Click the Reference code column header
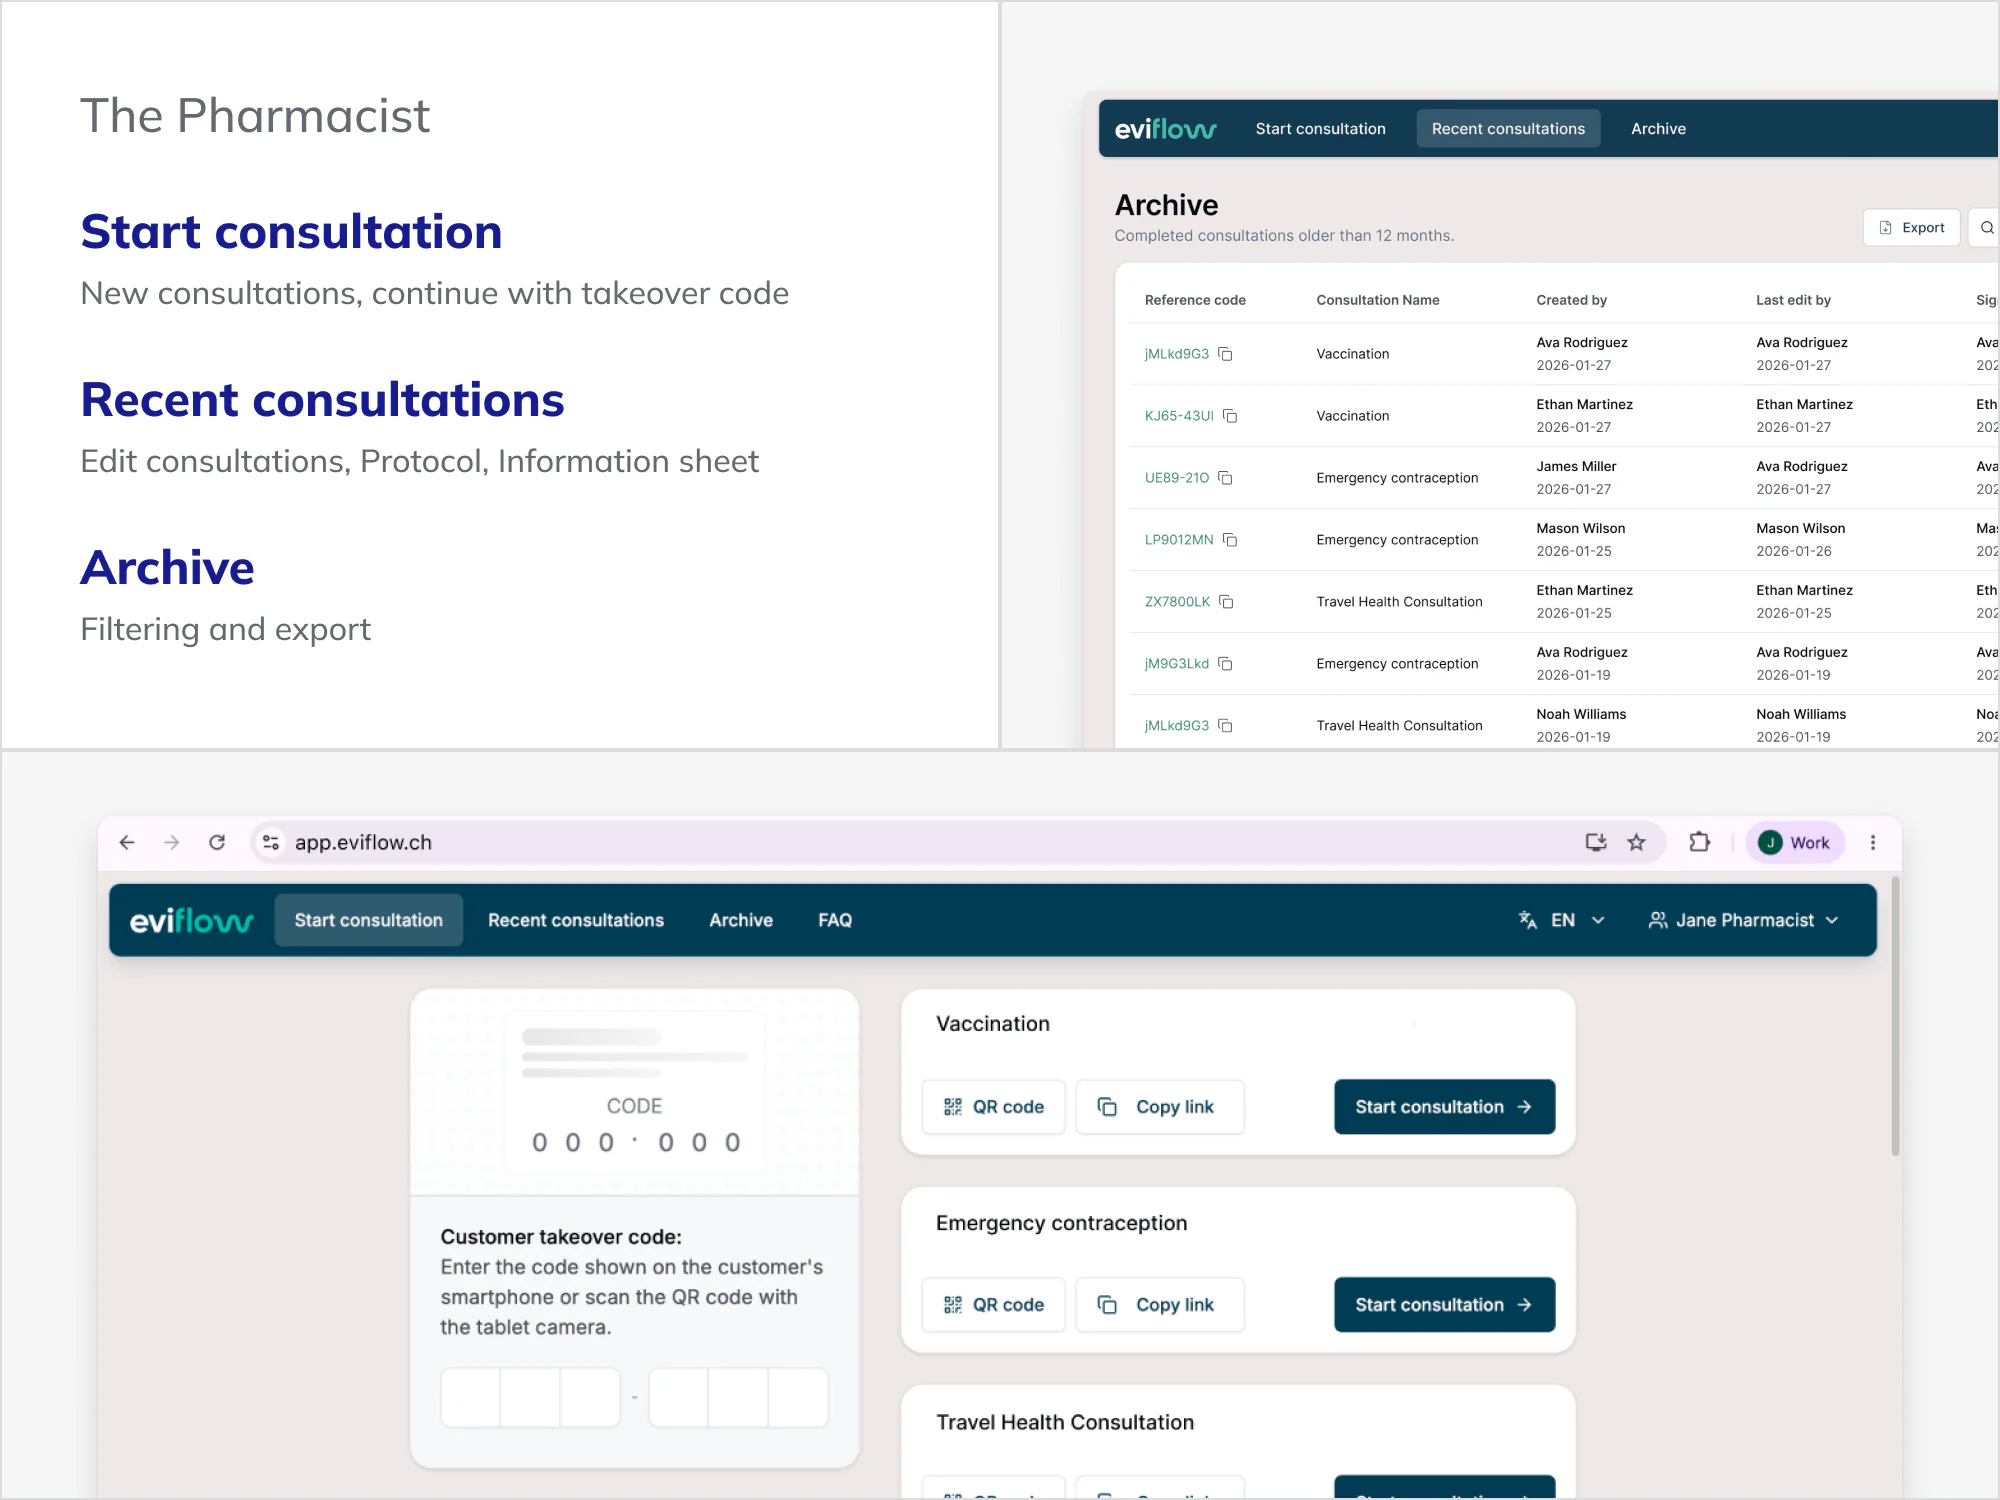This screenshot has width=2000, height=1500. pyautogui.click(x=1195, y=300)
